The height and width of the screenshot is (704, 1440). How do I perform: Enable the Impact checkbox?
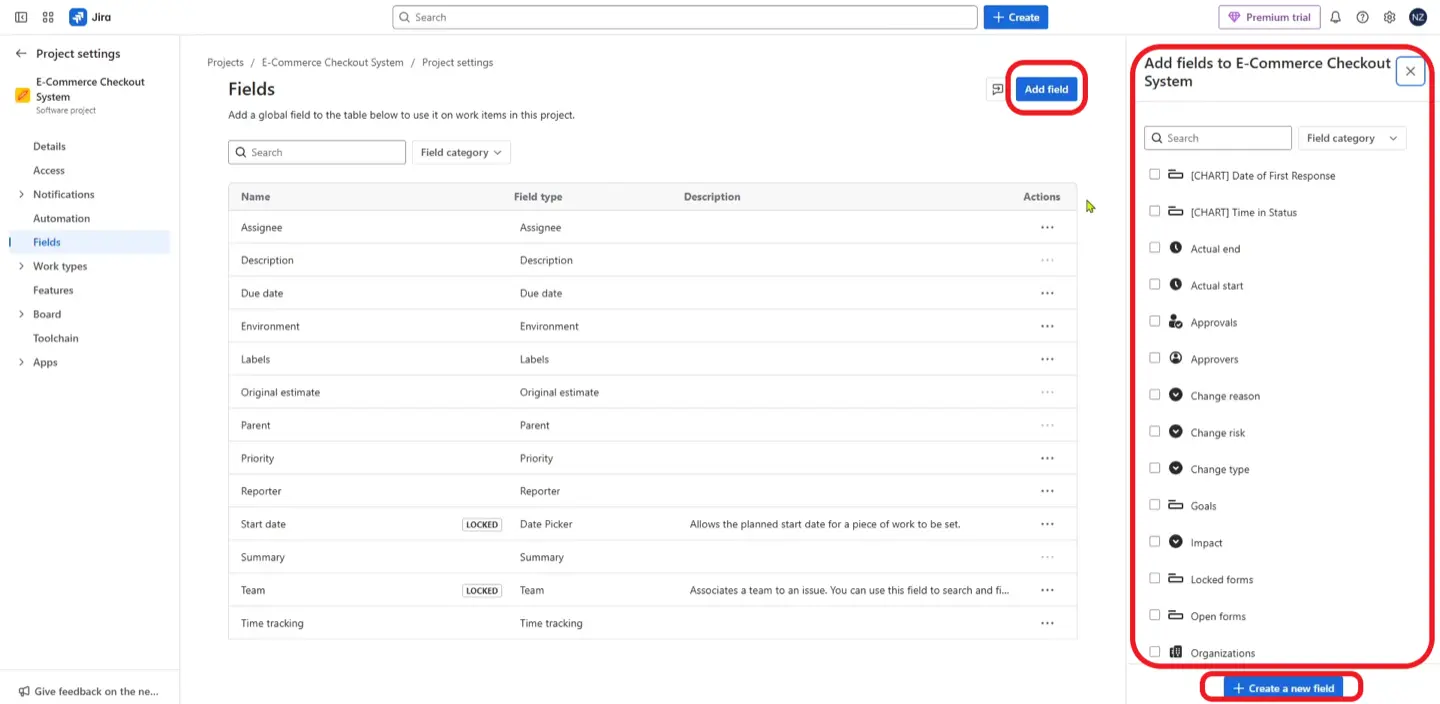click(x=1154, y=541)
